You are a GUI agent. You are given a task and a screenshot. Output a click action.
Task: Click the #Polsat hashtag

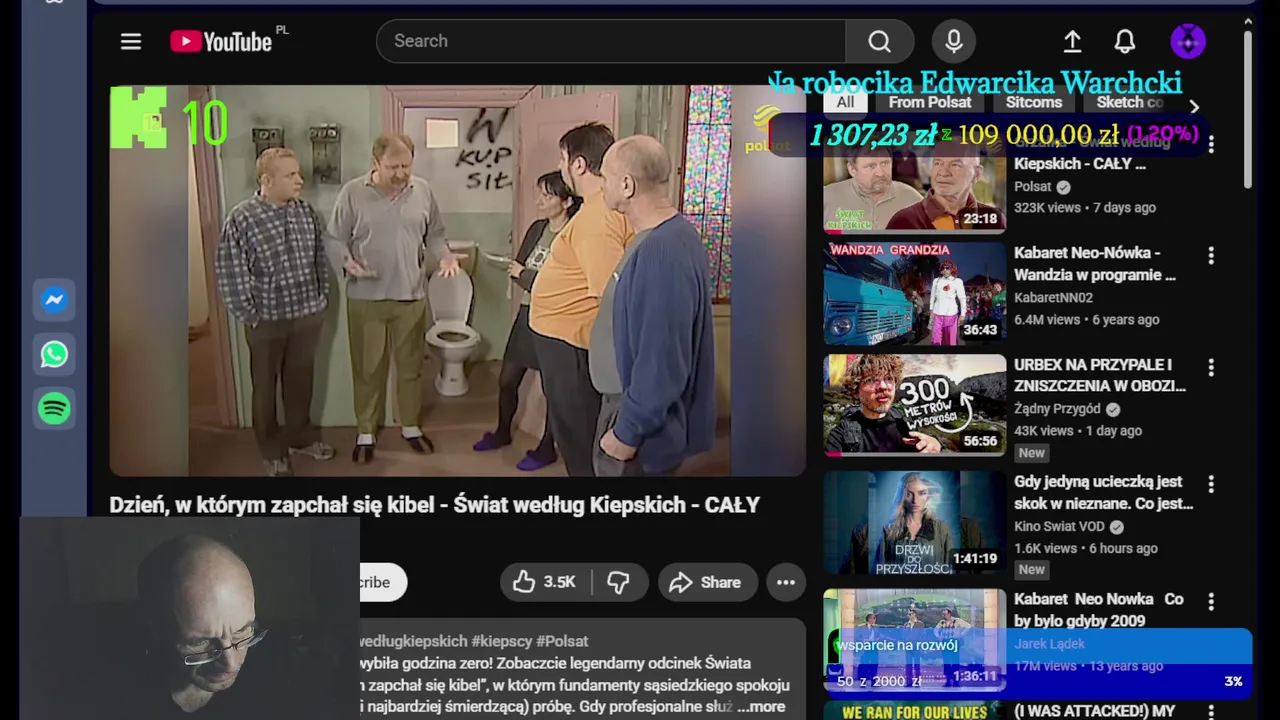tap(562, 641)
